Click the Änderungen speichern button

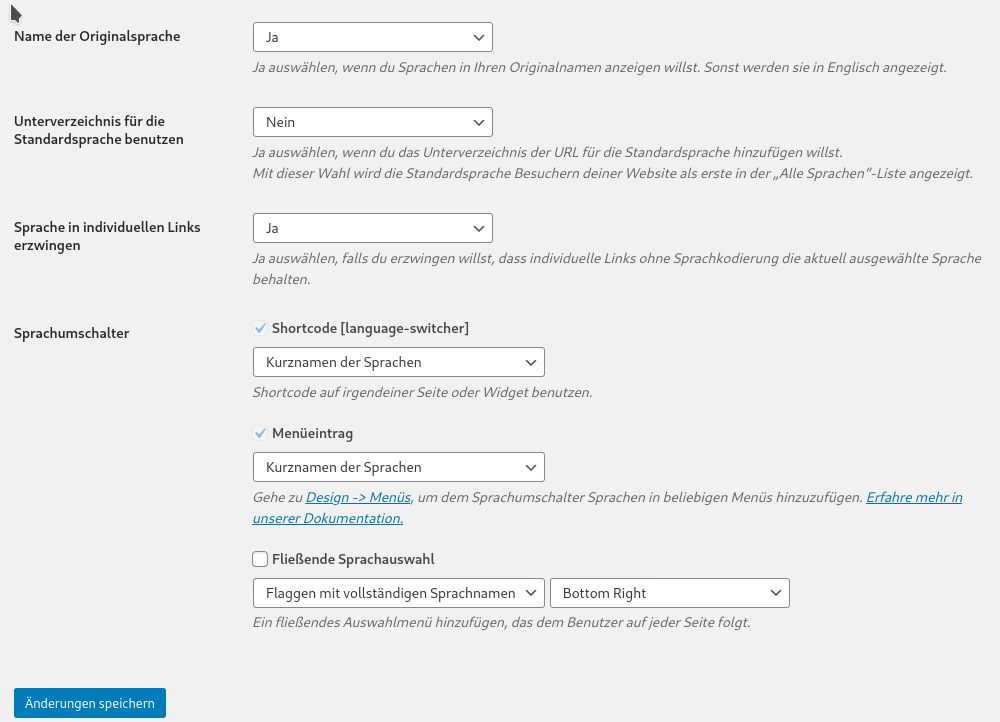click(x=90, y=703)
